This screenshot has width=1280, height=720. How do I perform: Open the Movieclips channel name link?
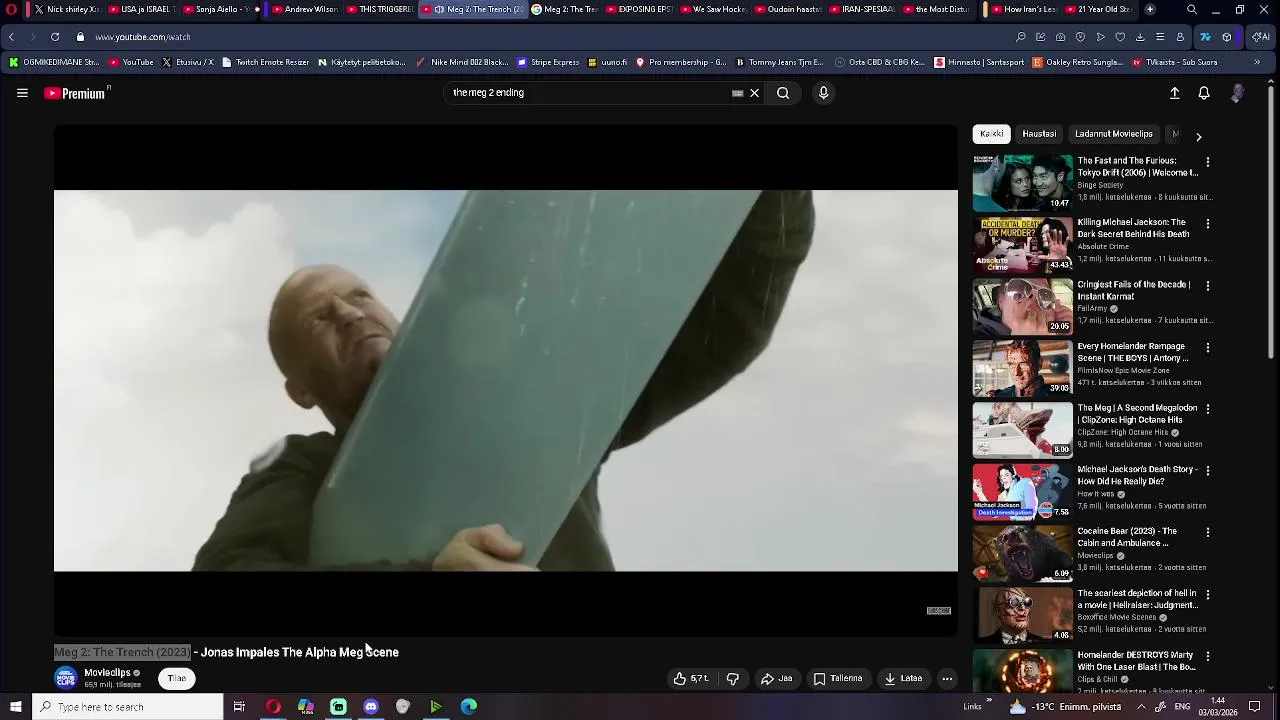(107, 673)
